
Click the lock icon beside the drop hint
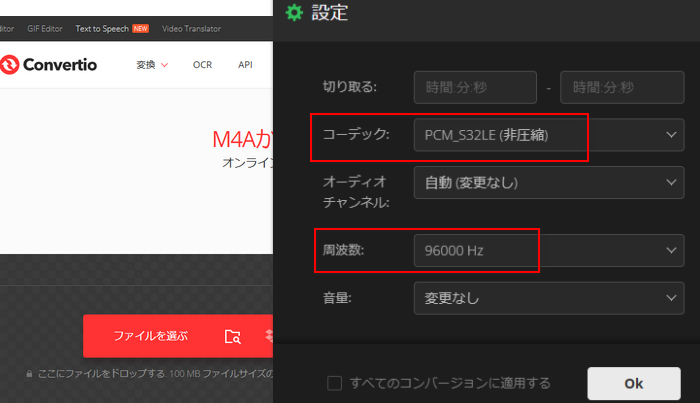click(29, 374)
